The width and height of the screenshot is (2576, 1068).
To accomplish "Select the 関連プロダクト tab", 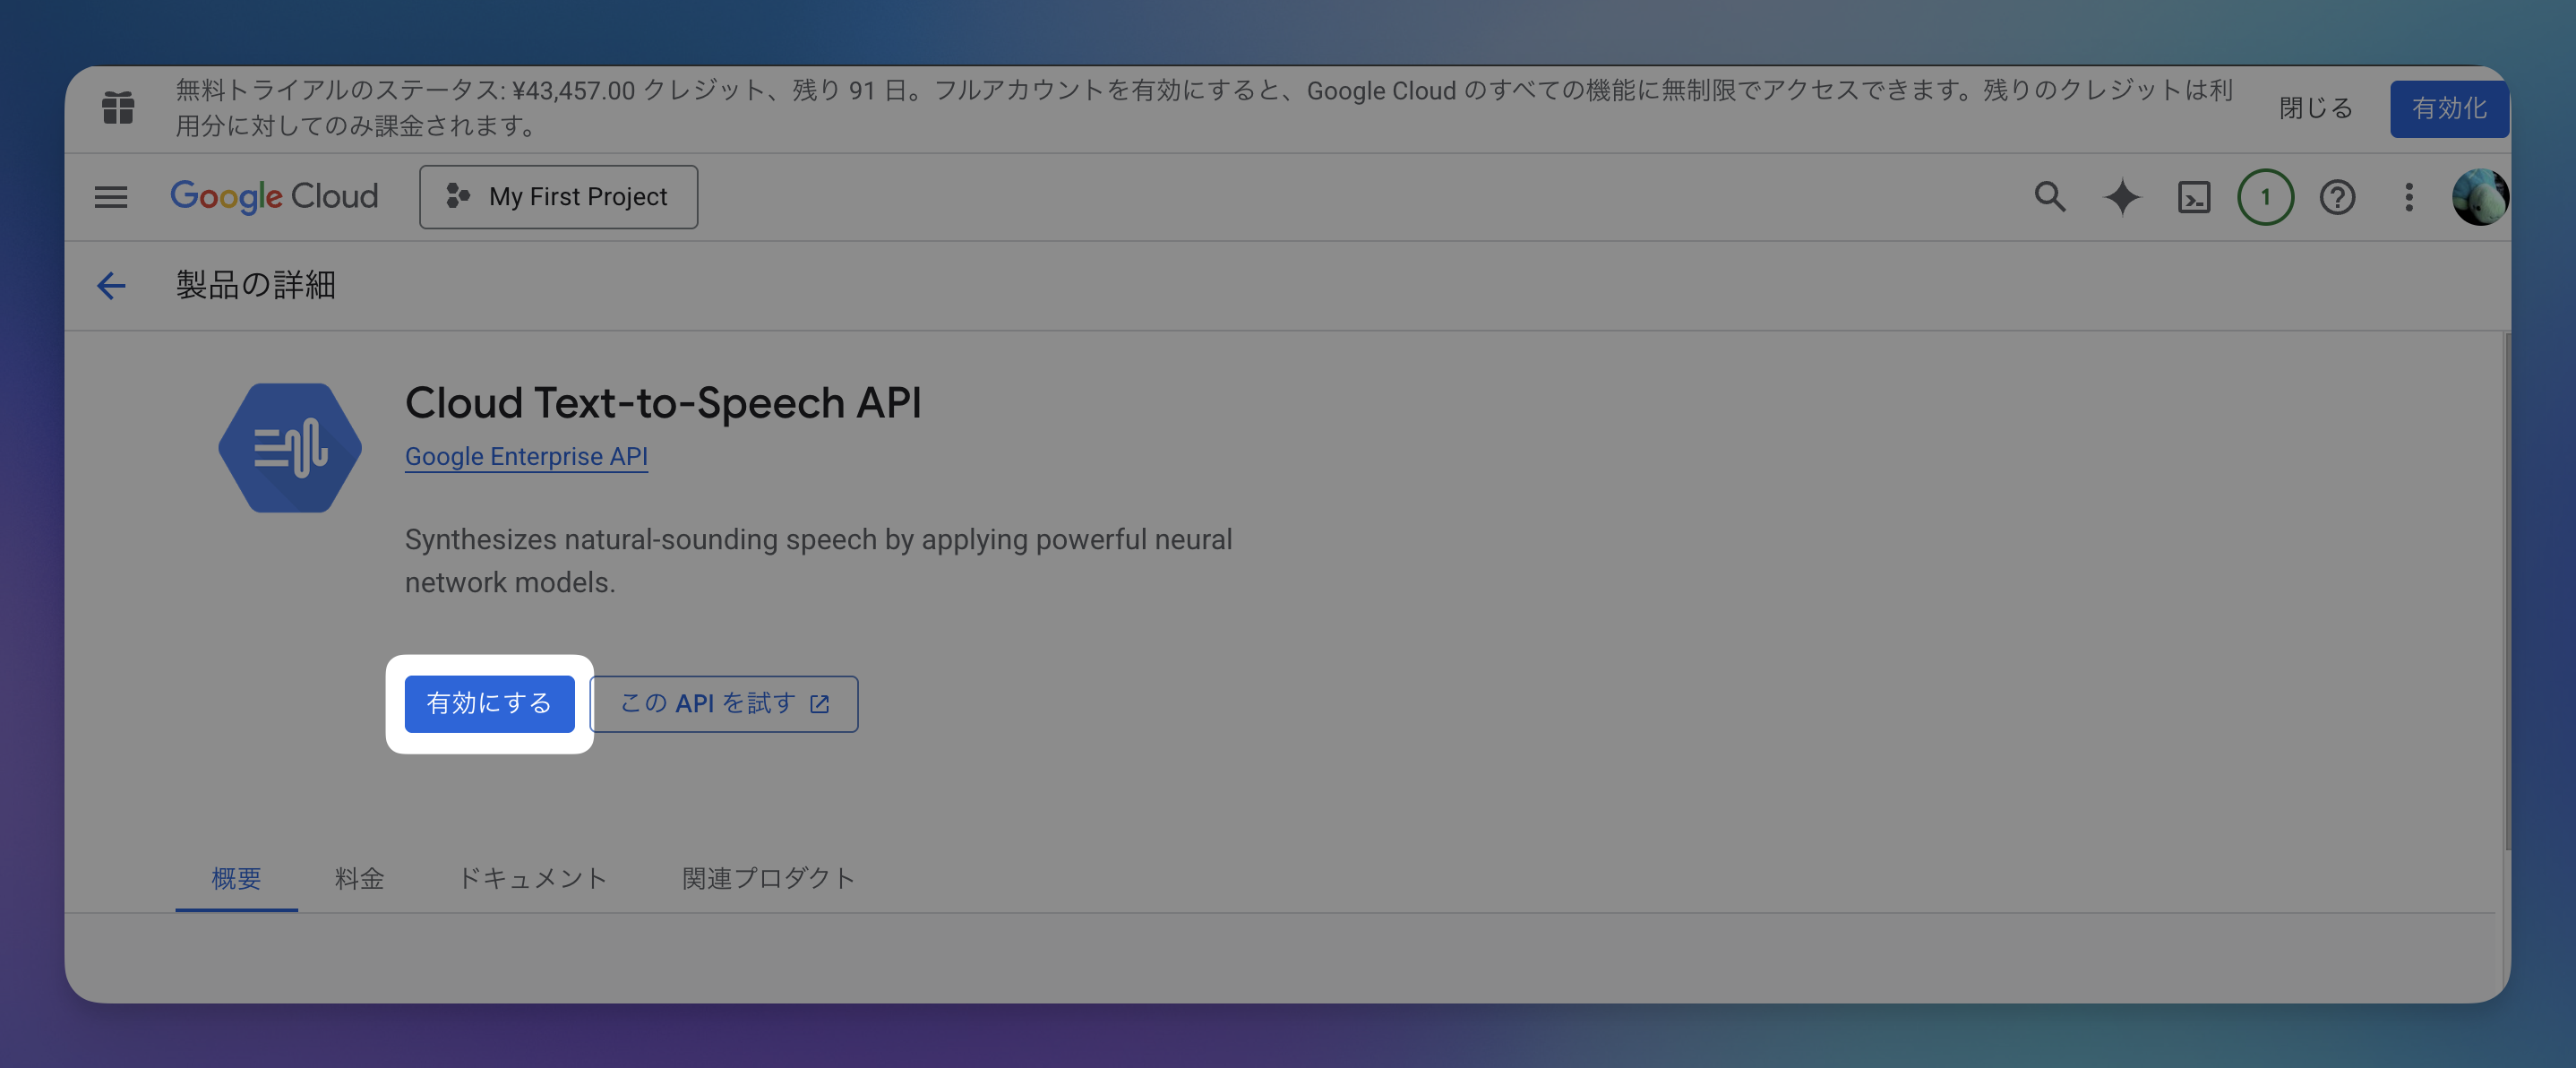I will [x=768, y=879].
